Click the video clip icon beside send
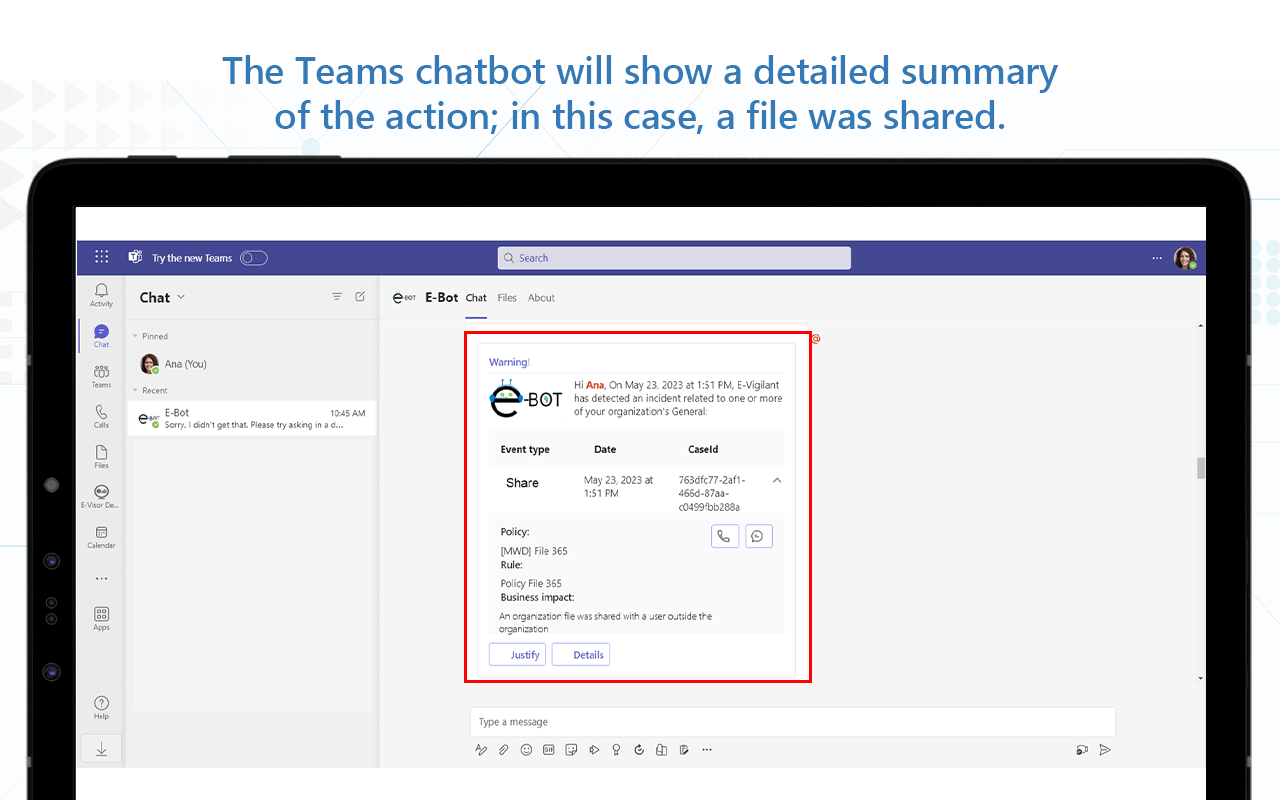 (x=1082, y=749)
